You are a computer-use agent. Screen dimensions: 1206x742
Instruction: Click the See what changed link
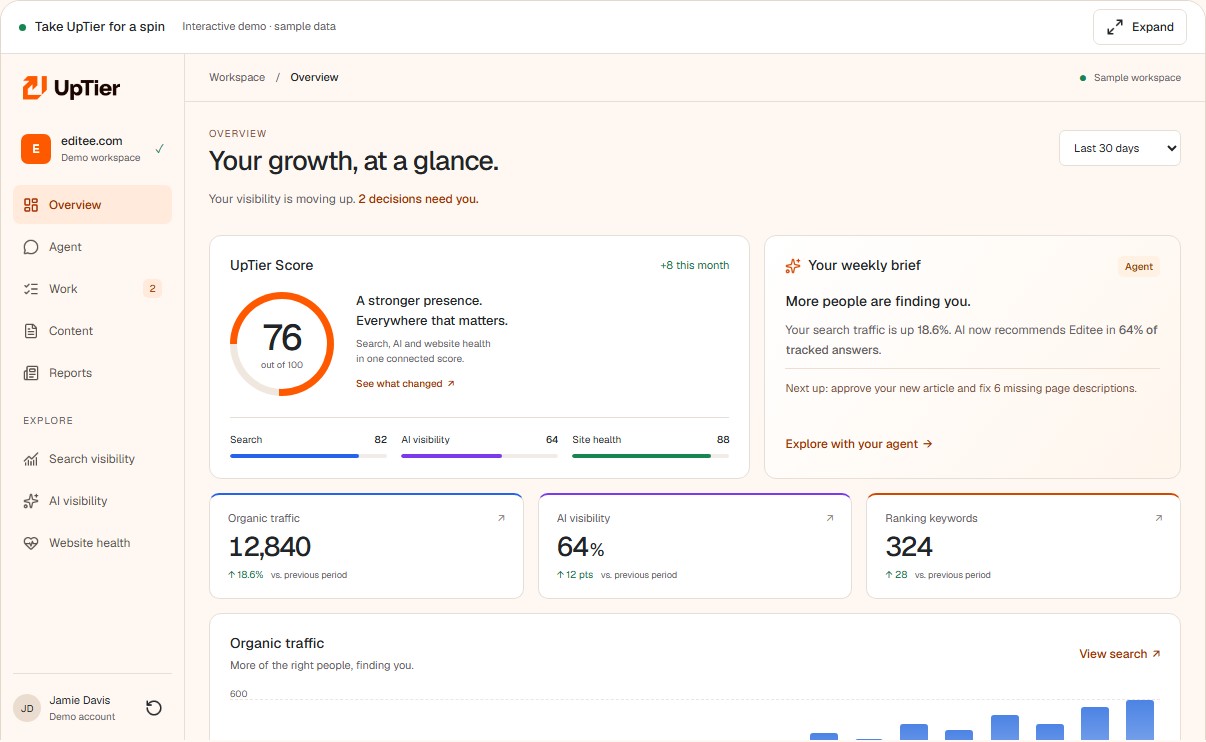click(x=405, y=384)
